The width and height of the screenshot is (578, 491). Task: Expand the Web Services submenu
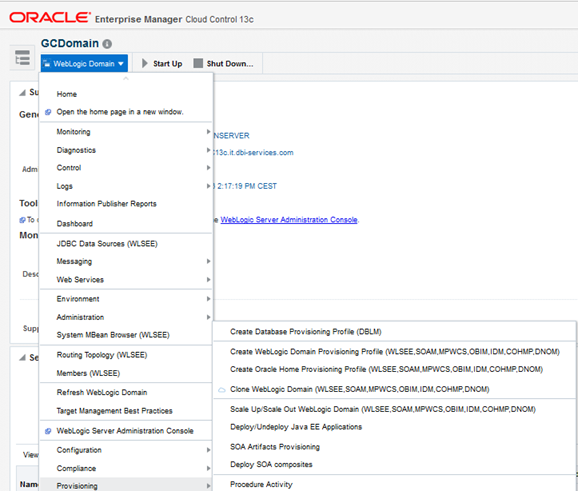click(126, 279)
